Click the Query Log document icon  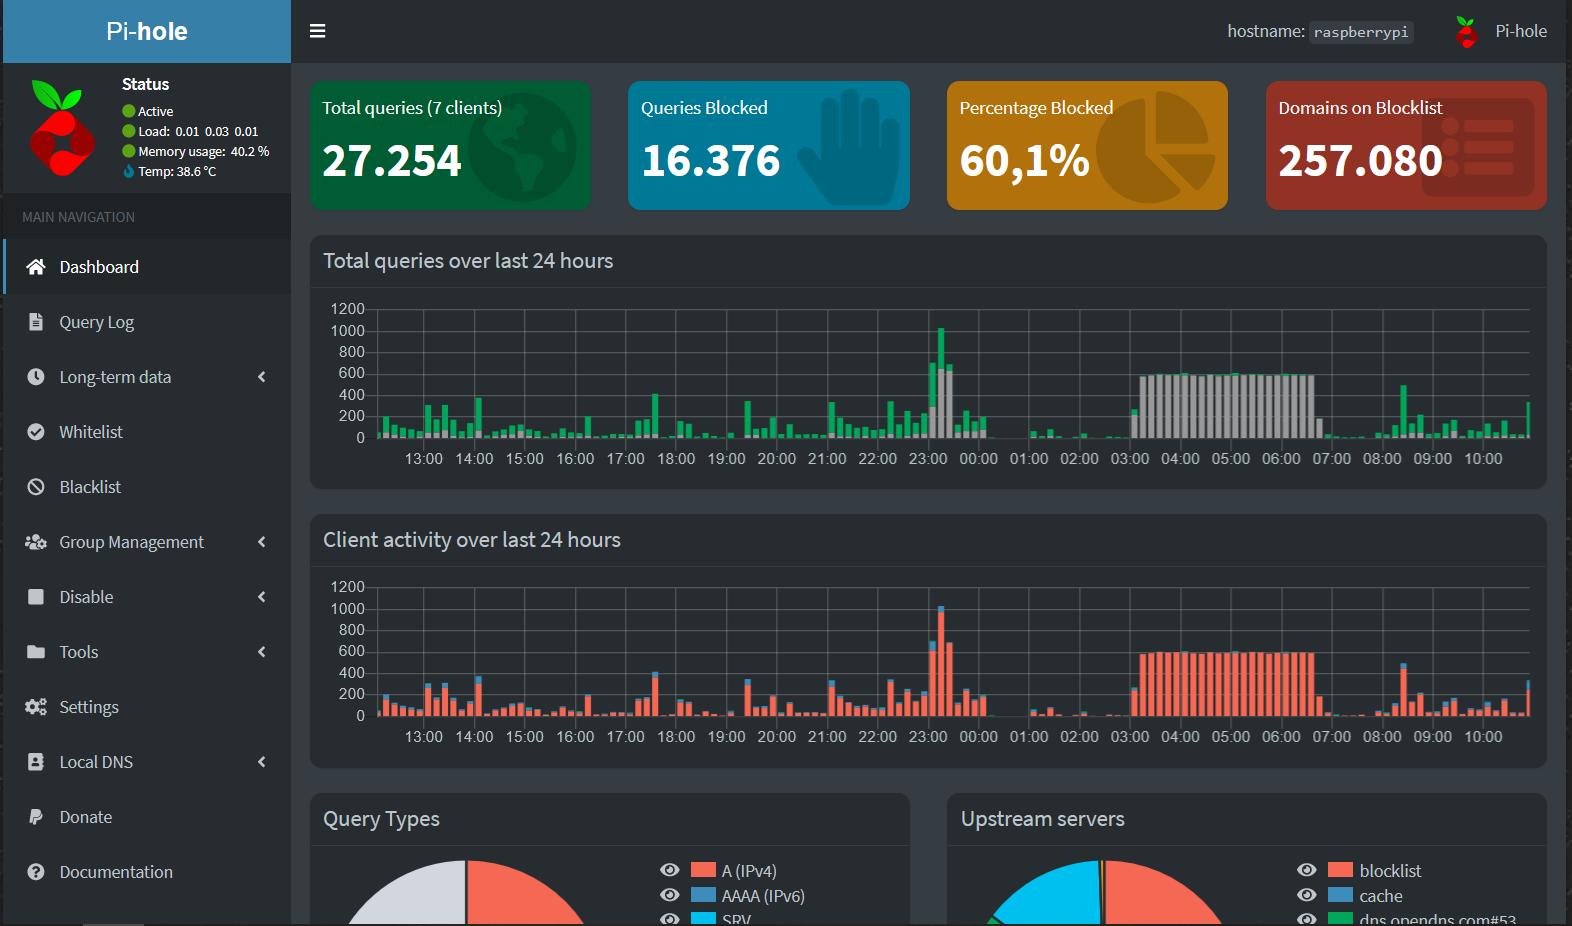pyautogui.click(x=36, y=322)
